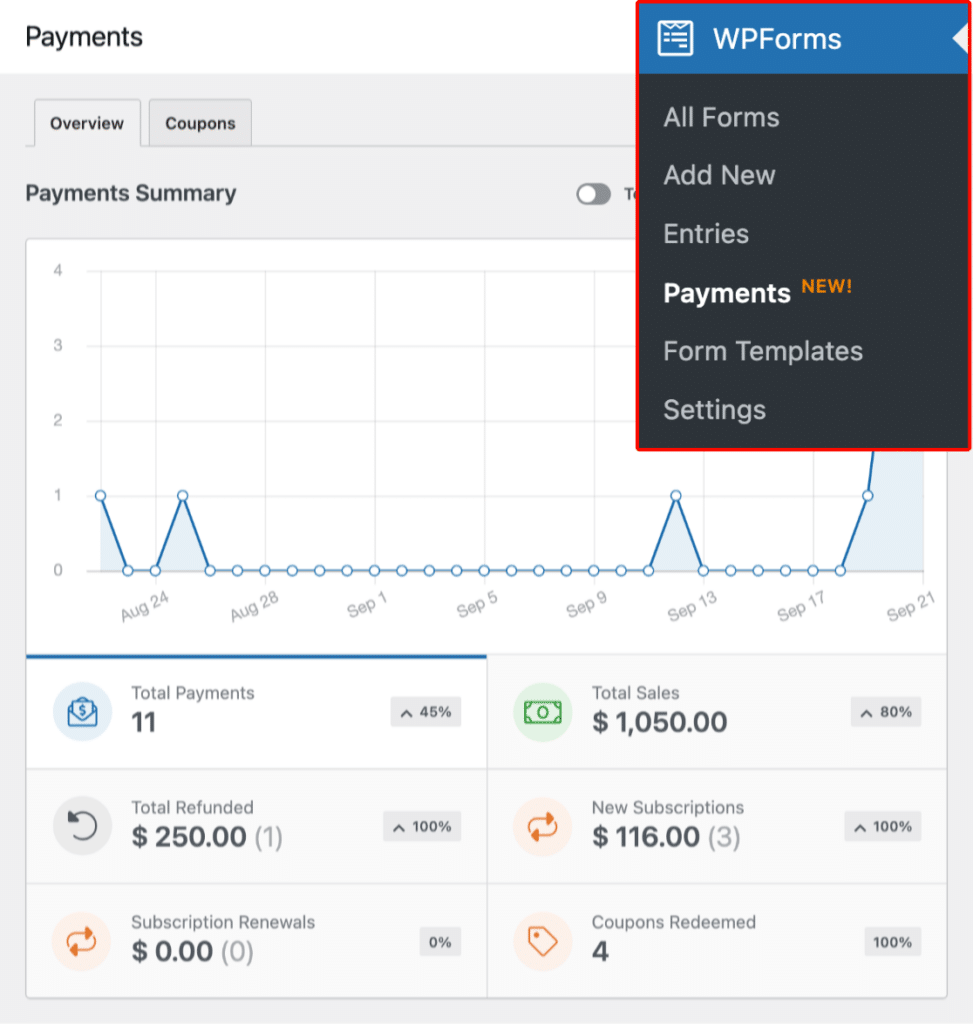Viewport: 973px width, 1024px height.
Task: Select the Payments menu item marked NEW
Action: click(727, 293)
